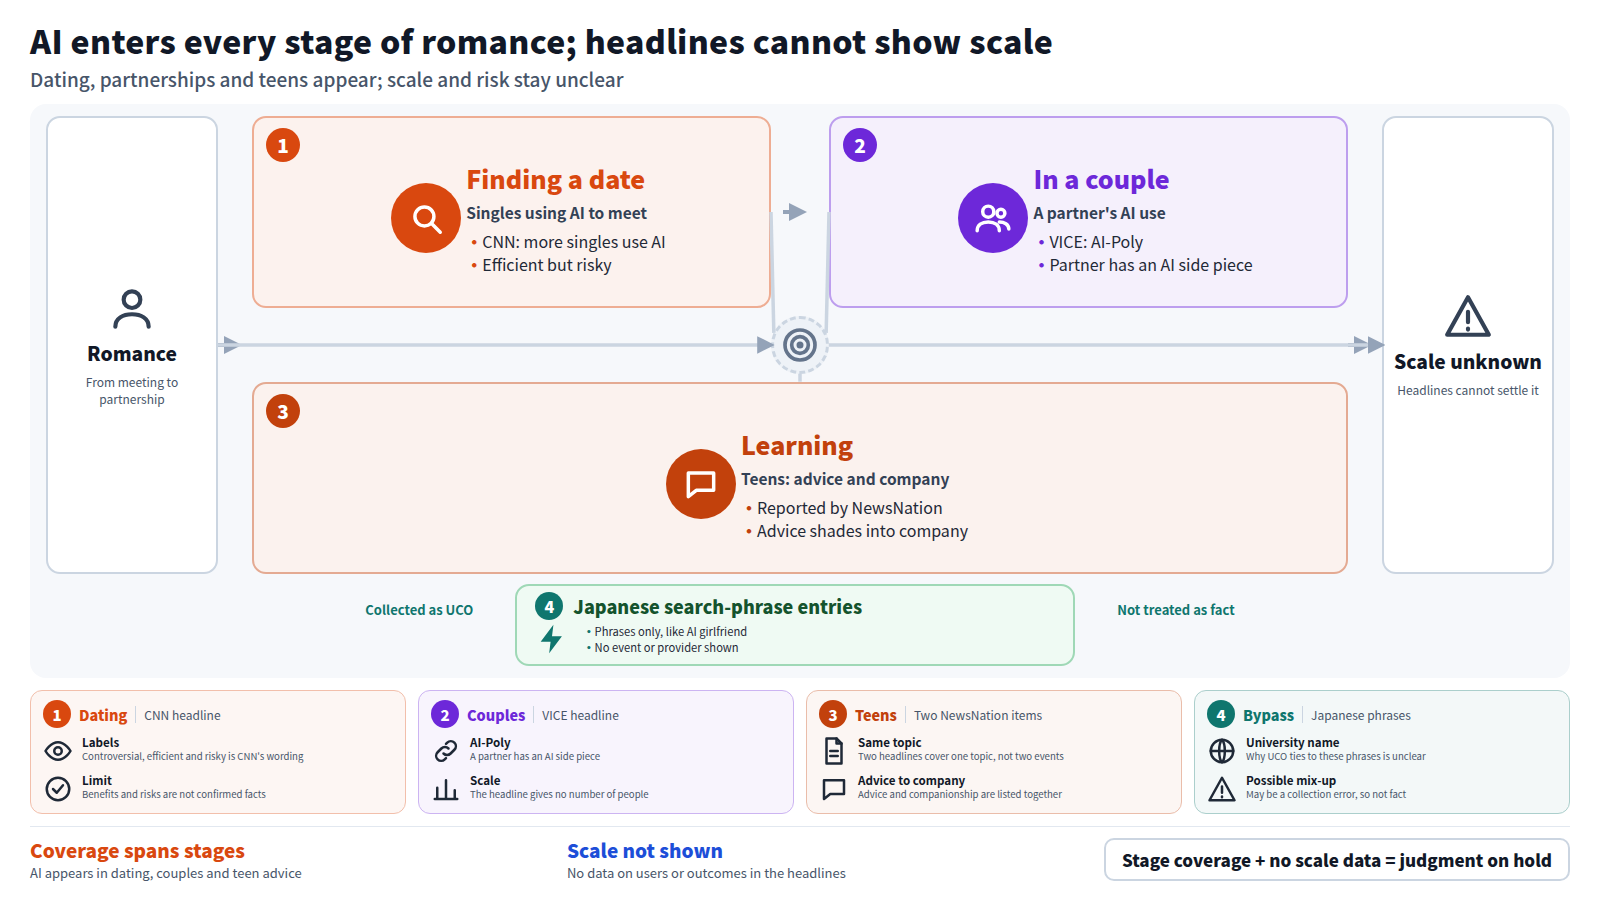1600x900 pixels.
Task: Select the In a couple heading
Action: tap(1101, 180)
